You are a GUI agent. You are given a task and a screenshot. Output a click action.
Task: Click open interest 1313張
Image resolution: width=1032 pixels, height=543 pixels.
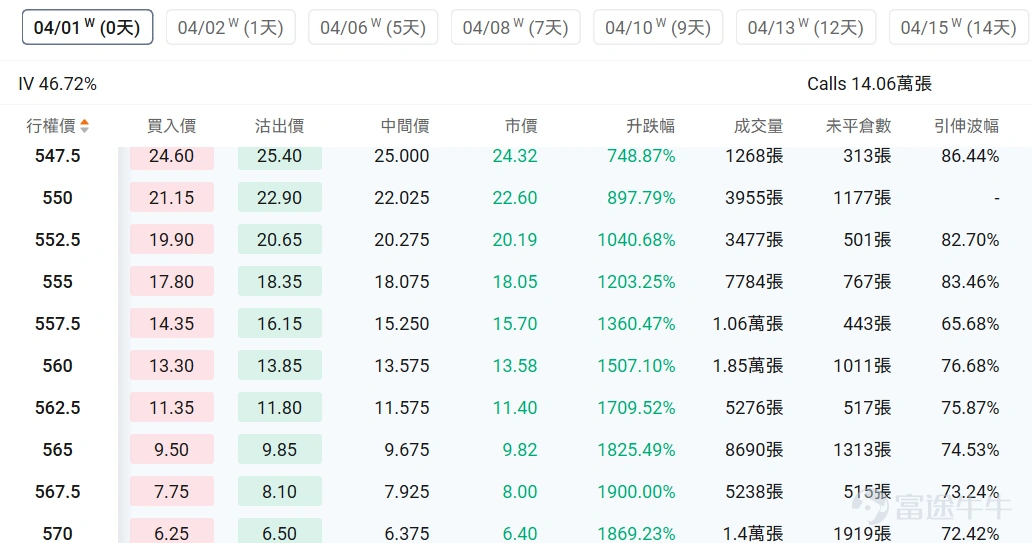coord(862,450)
